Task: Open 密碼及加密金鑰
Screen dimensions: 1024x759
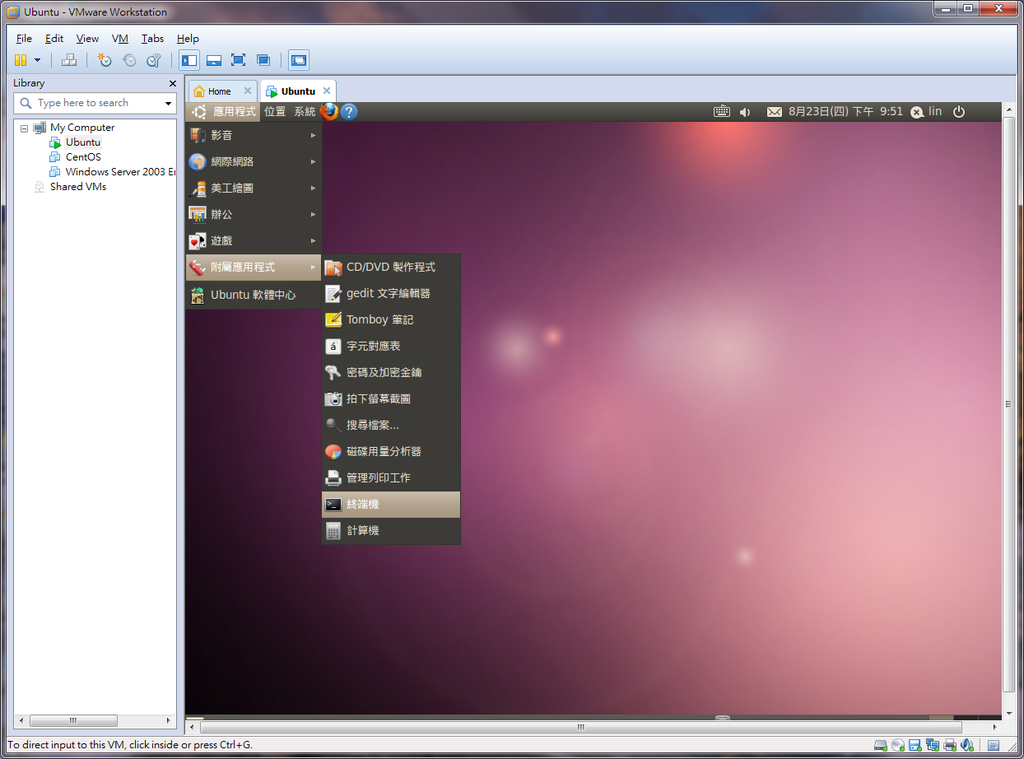Action: (x=391, y=372)
